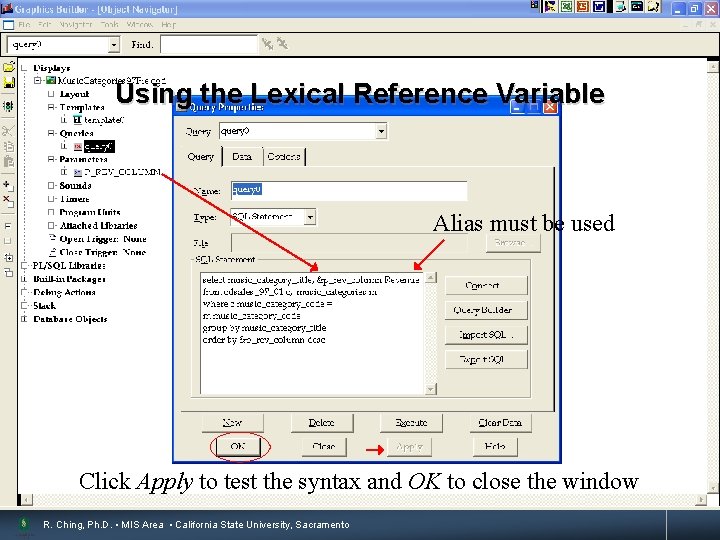Open the Tools menu
Image resolution: width=720 pixels, height=540 pixels.
109,24
